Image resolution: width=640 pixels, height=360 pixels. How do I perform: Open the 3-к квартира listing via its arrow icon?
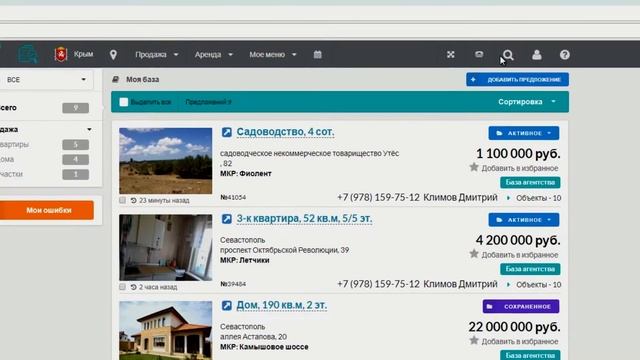227,219
